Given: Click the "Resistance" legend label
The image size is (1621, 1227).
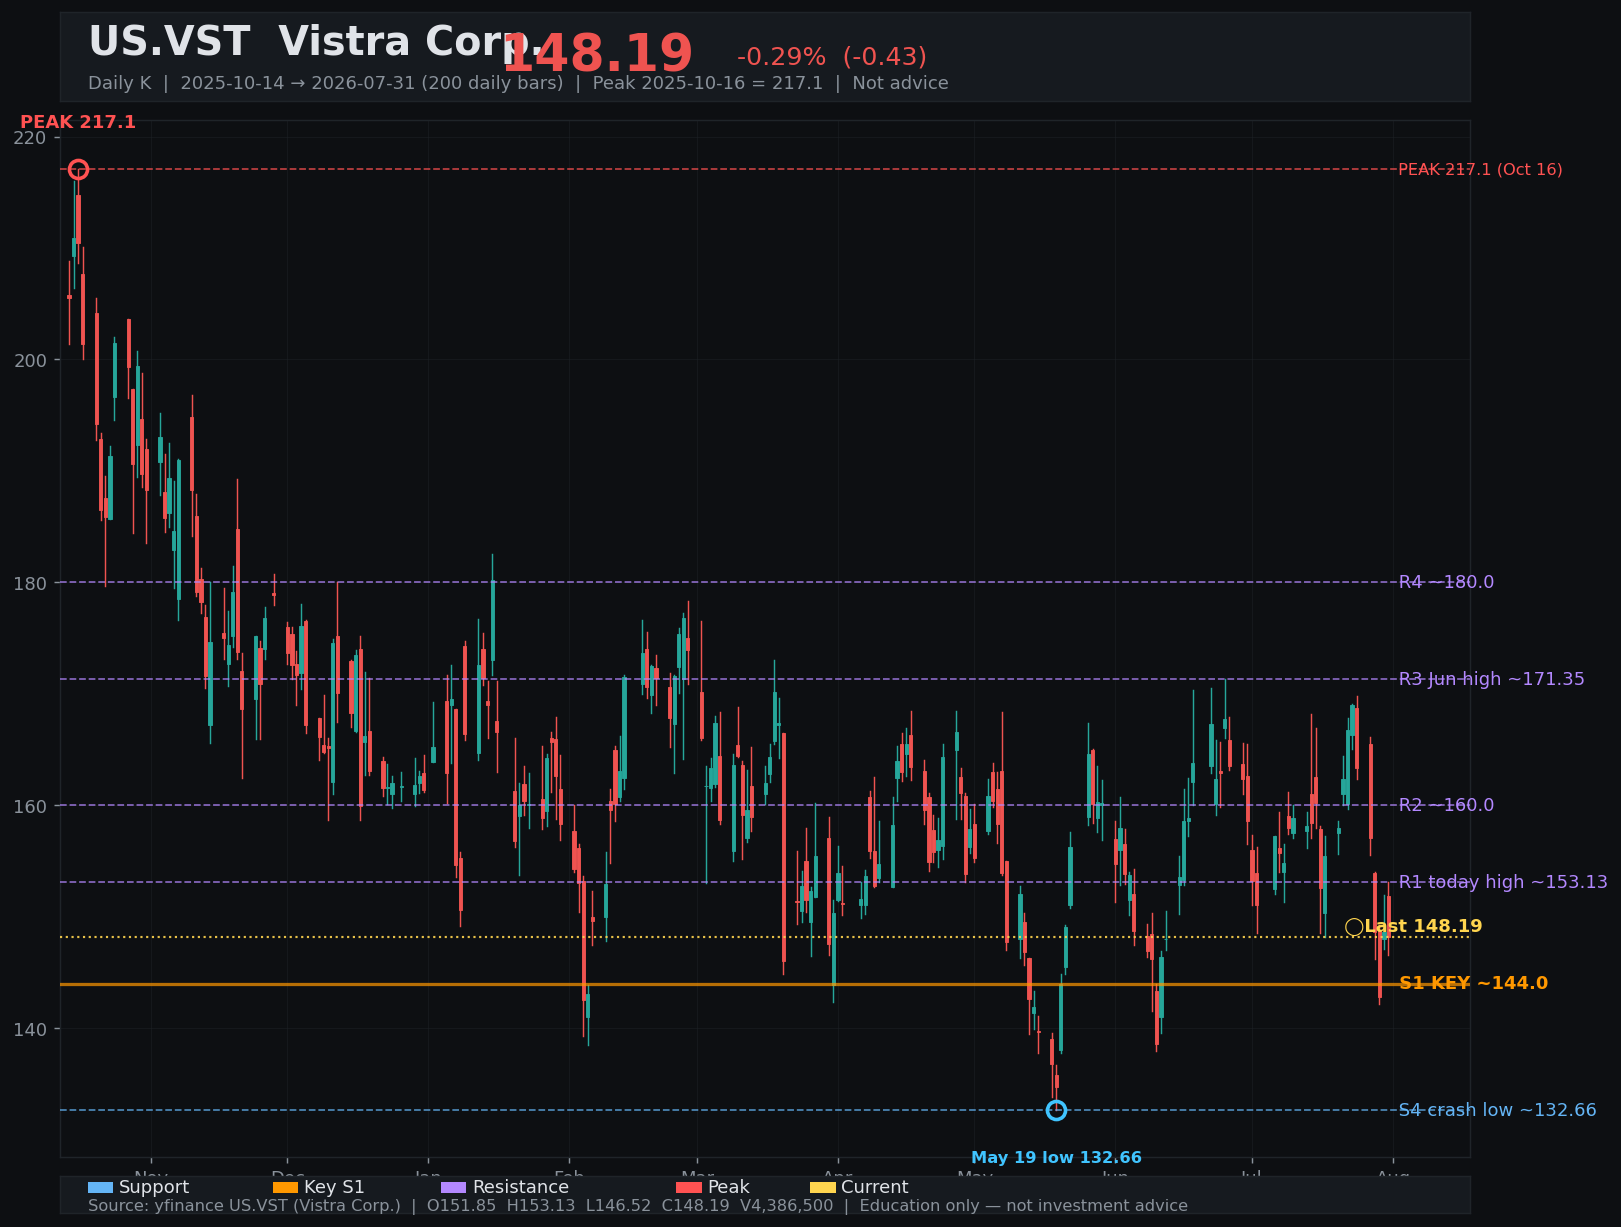Looking at the screenshot, I should (x=520, y=1187).
